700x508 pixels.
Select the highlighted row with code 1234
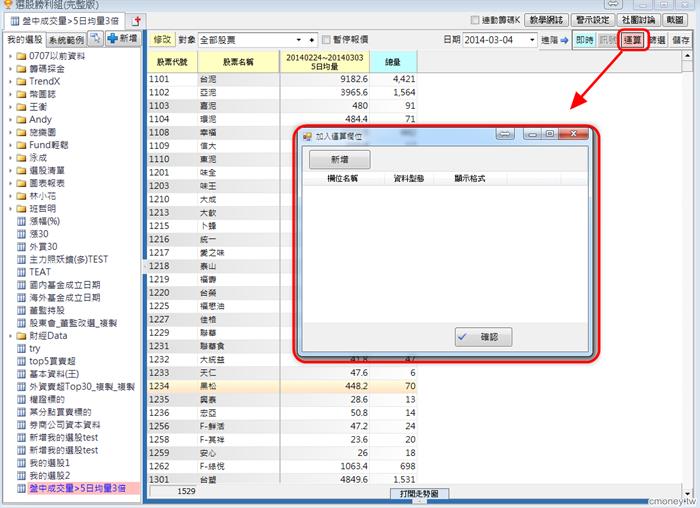point(282,386)
